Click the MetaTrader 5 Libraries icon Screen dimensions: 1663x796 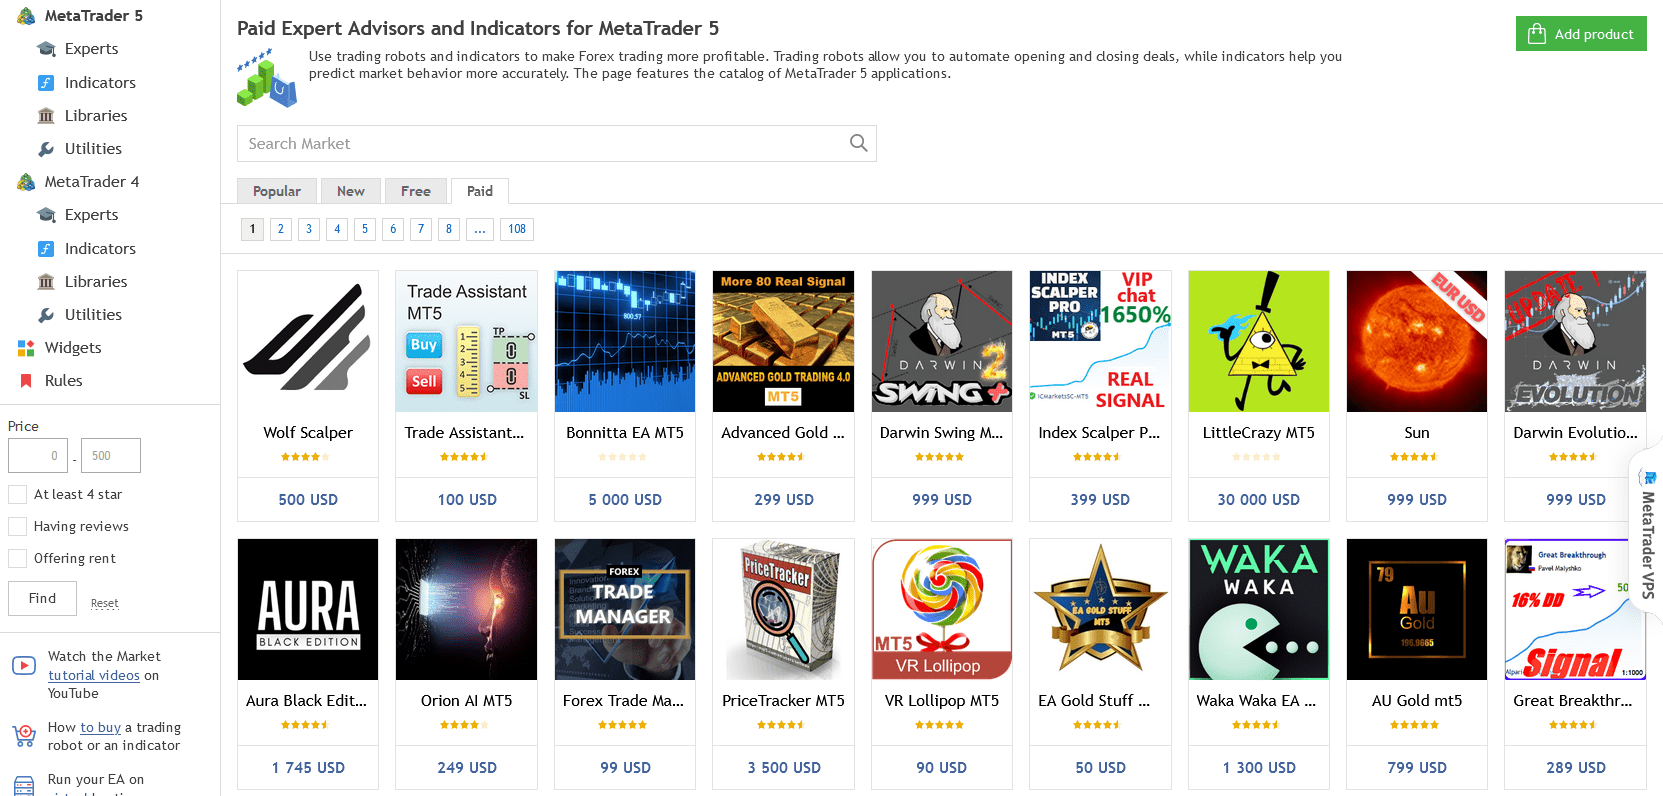pyautogui.click(x=46, y=116)
